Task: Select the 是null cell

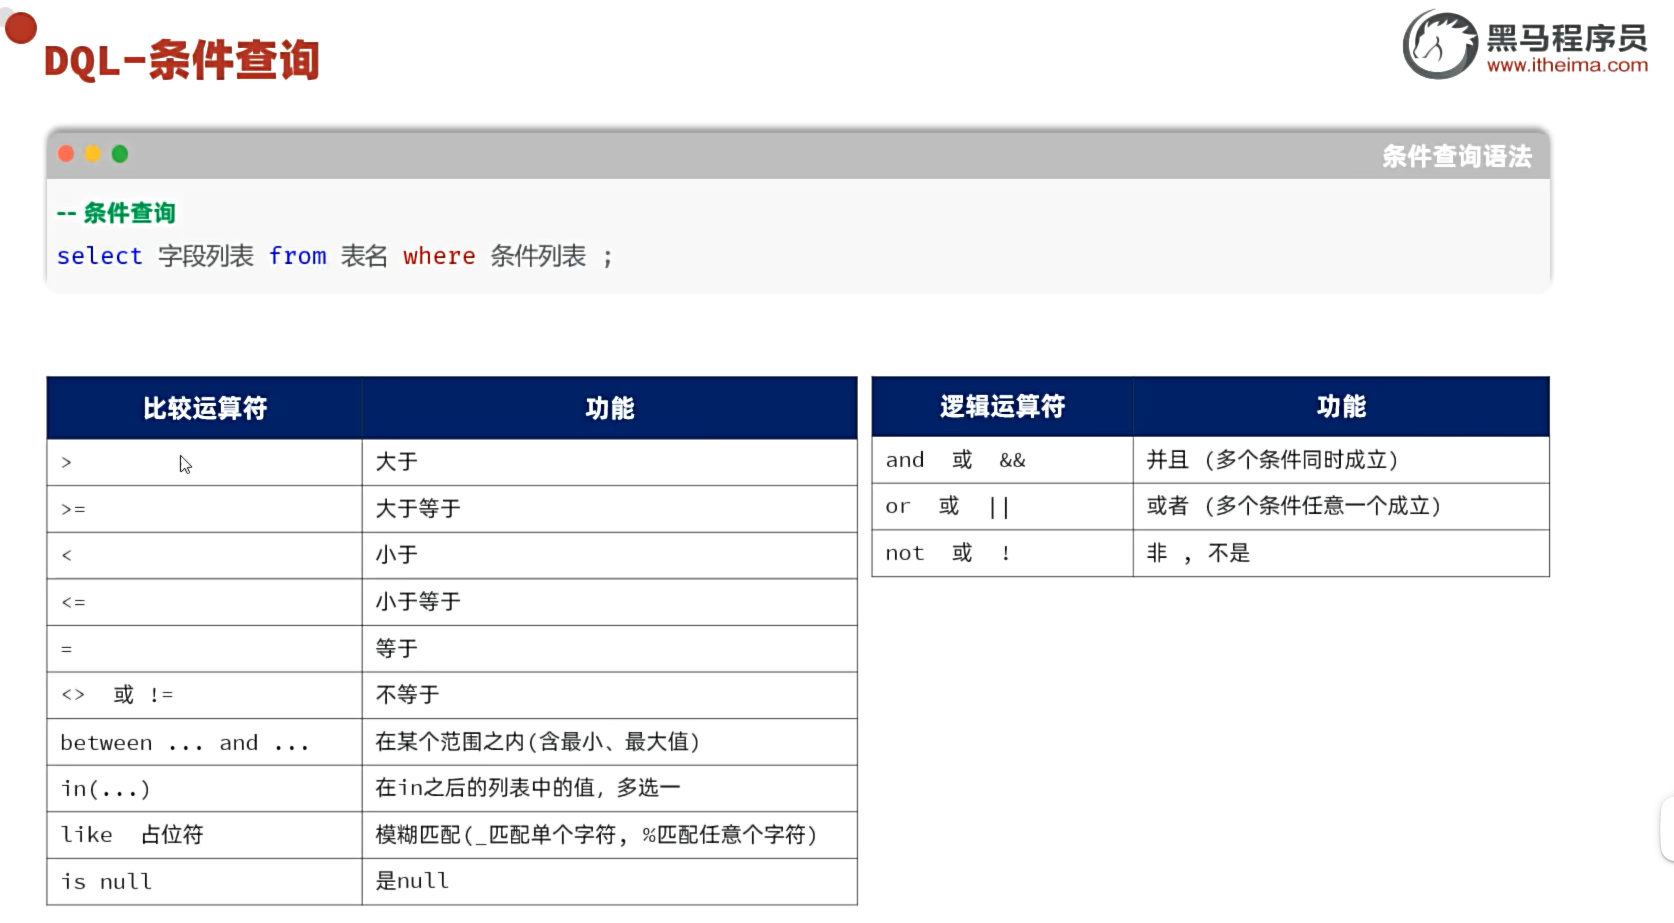Action: (610, 881)
